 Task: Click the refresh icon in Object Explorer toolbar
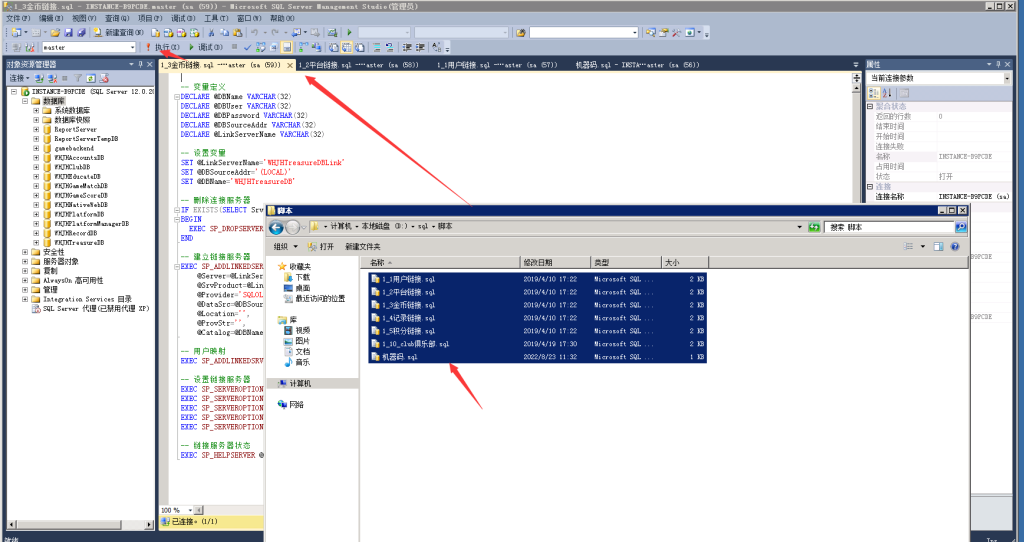pos(89,78)
